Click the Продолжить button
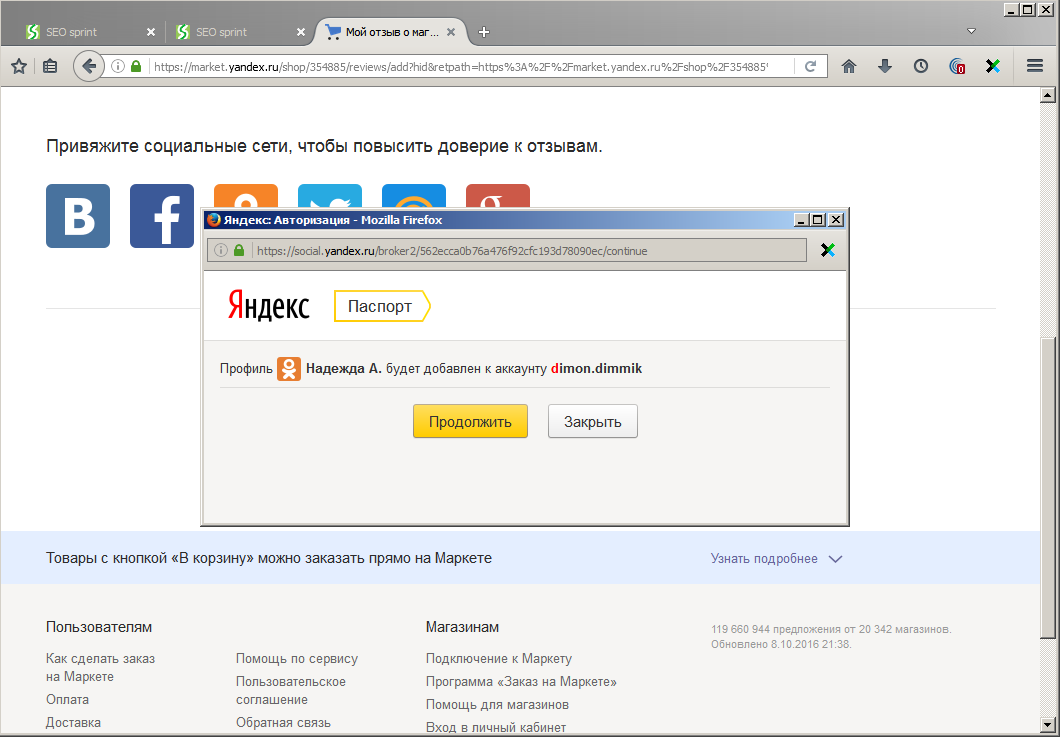 tap(471, 421)
